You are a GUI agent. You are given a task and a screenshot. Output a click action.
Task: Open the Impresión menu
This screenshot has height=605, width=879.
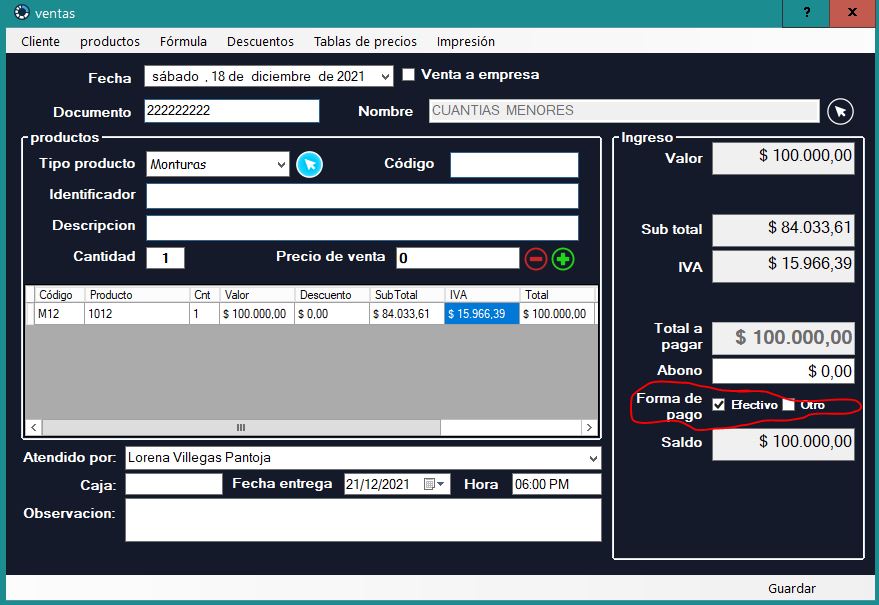pos(465,41)
